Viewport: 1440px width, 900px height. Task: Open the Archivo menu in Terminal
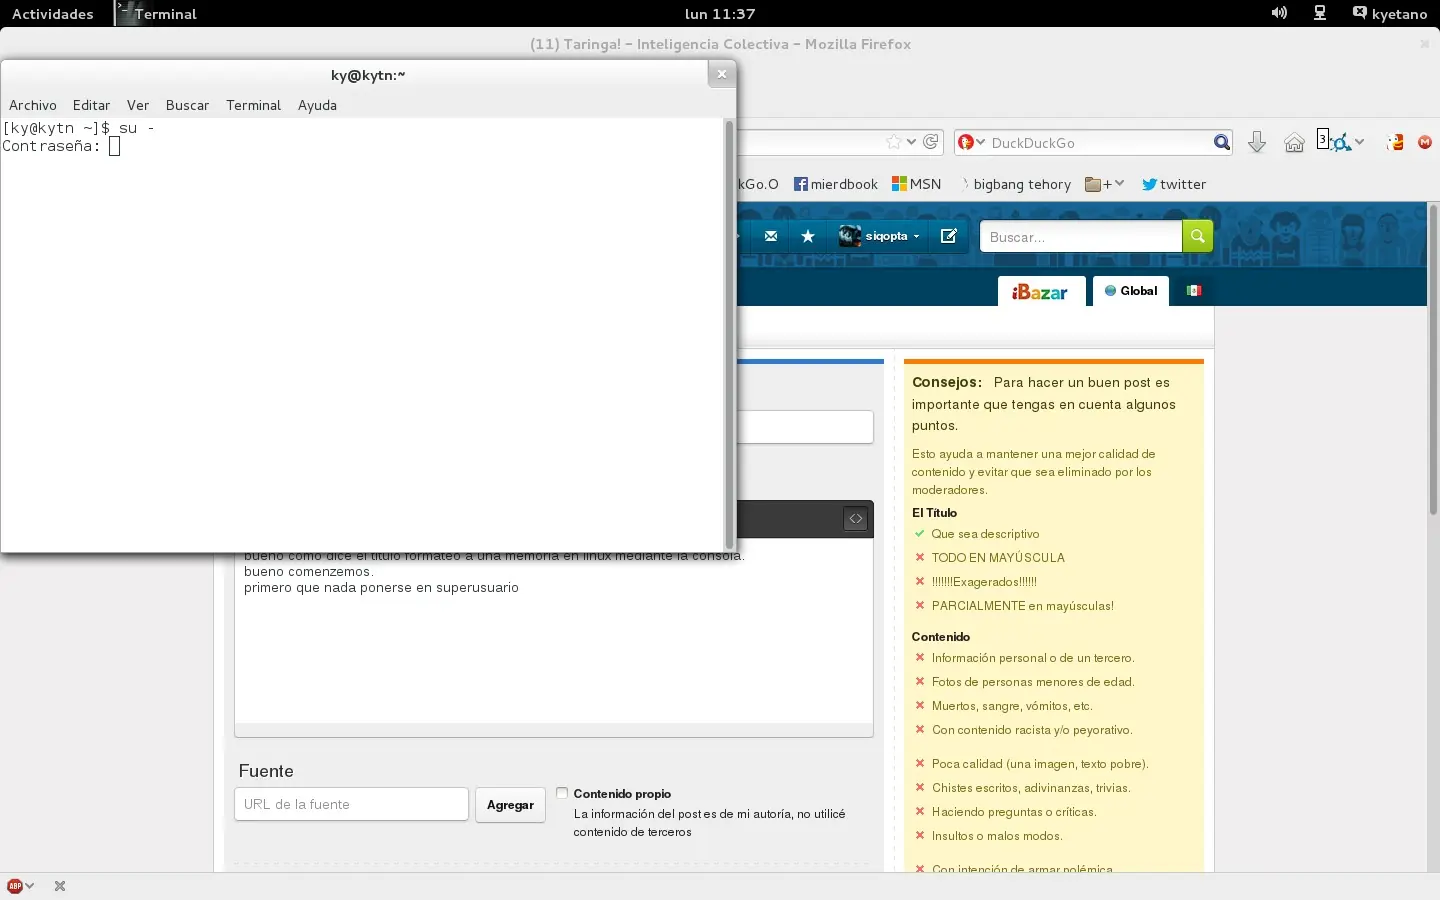[33, 105]
